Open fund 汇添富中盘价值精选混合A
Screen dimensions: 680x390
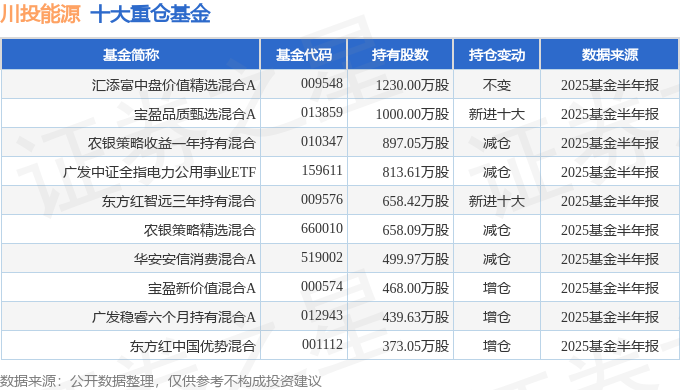[x=173, y=85]
